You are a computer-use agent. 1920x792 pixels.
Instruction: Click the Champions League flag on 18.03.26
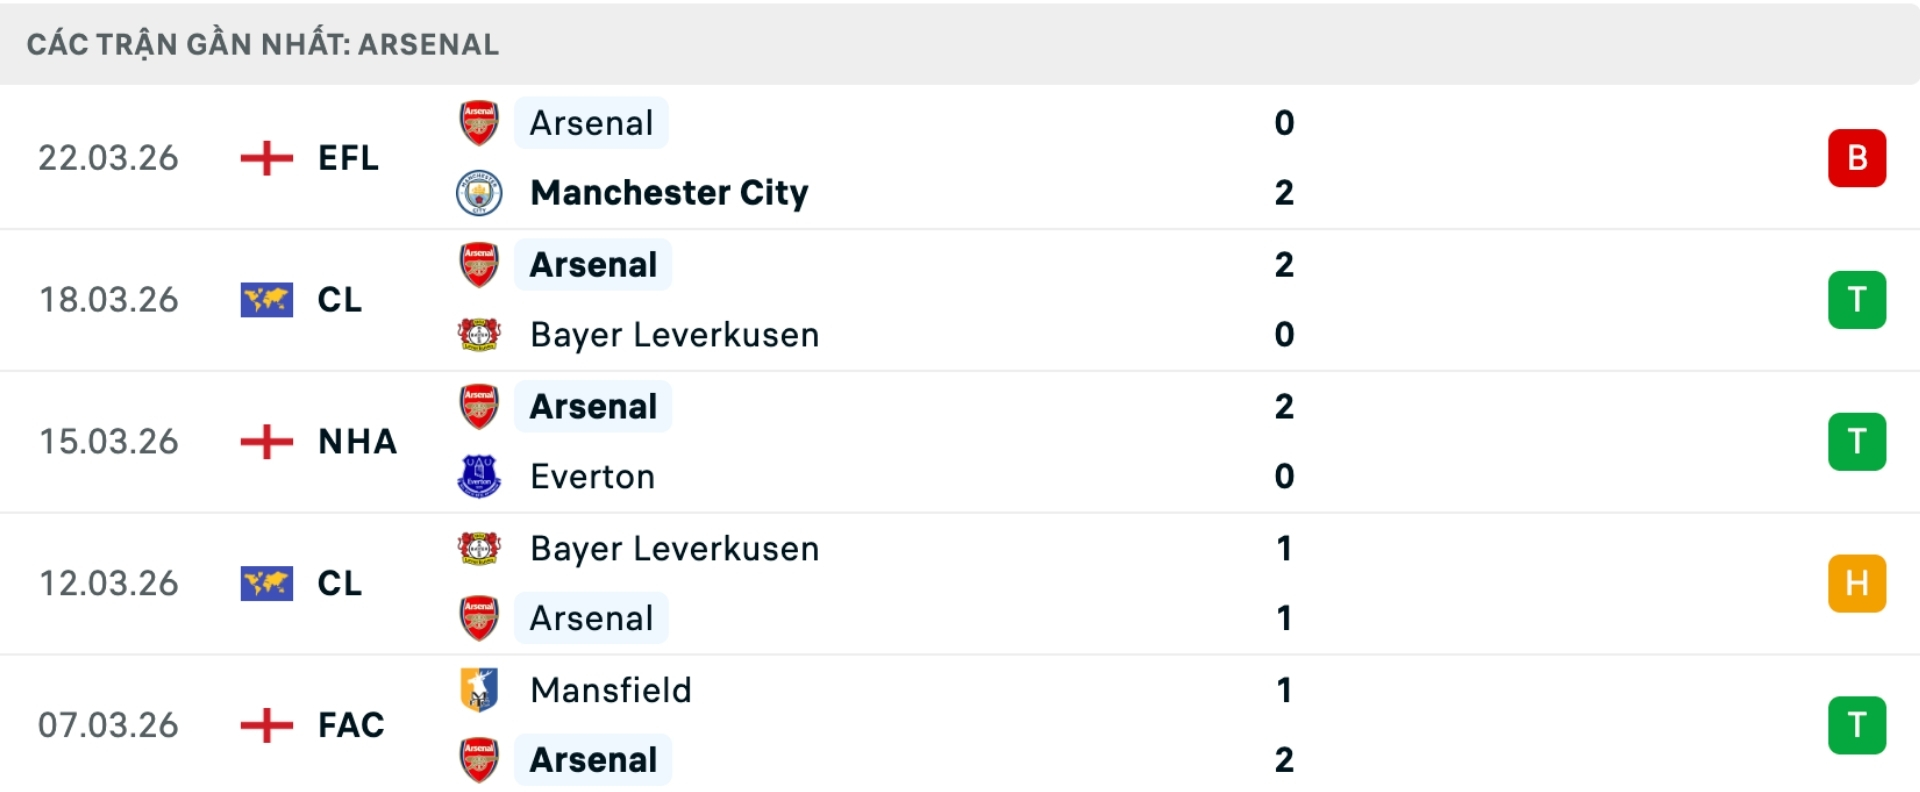click(267, 300)
